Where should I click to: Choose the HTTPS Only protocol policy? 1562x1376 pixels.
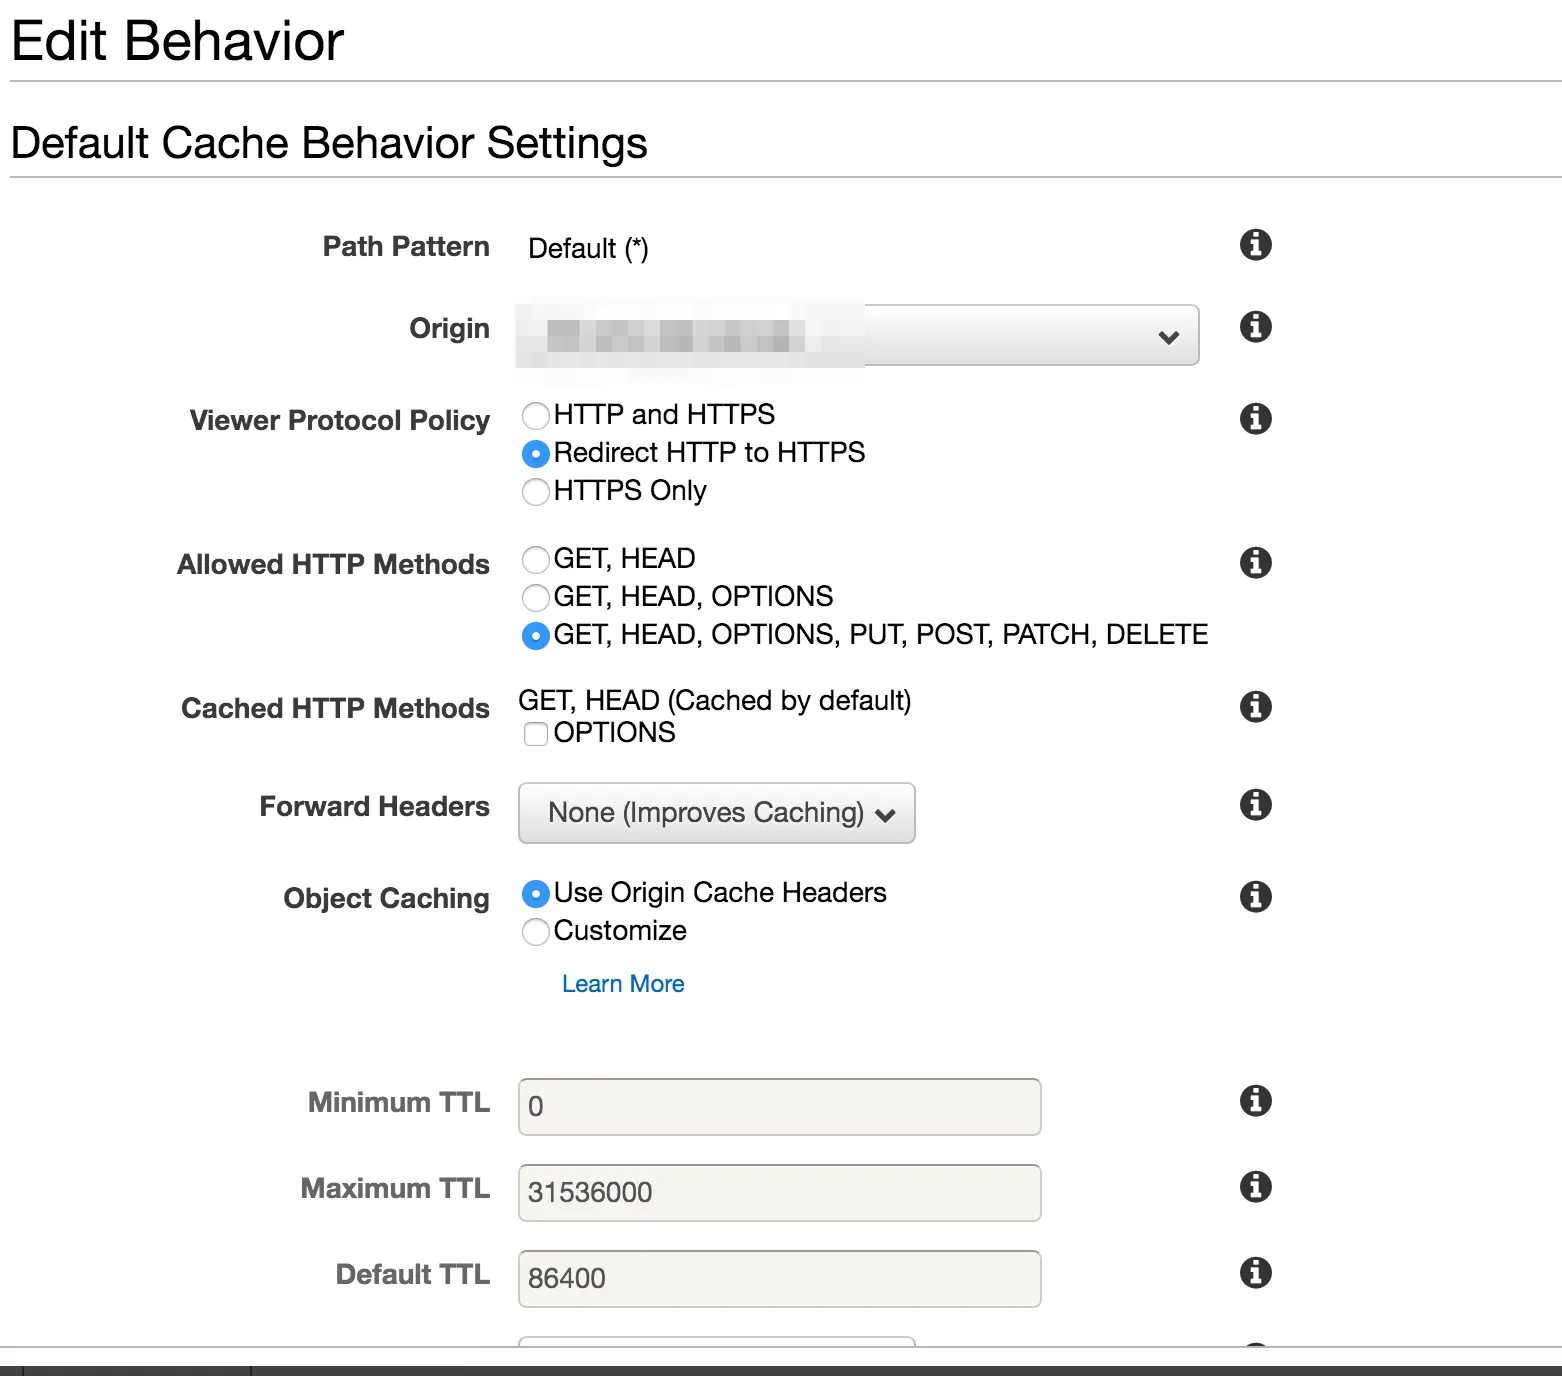coord(536,492)
